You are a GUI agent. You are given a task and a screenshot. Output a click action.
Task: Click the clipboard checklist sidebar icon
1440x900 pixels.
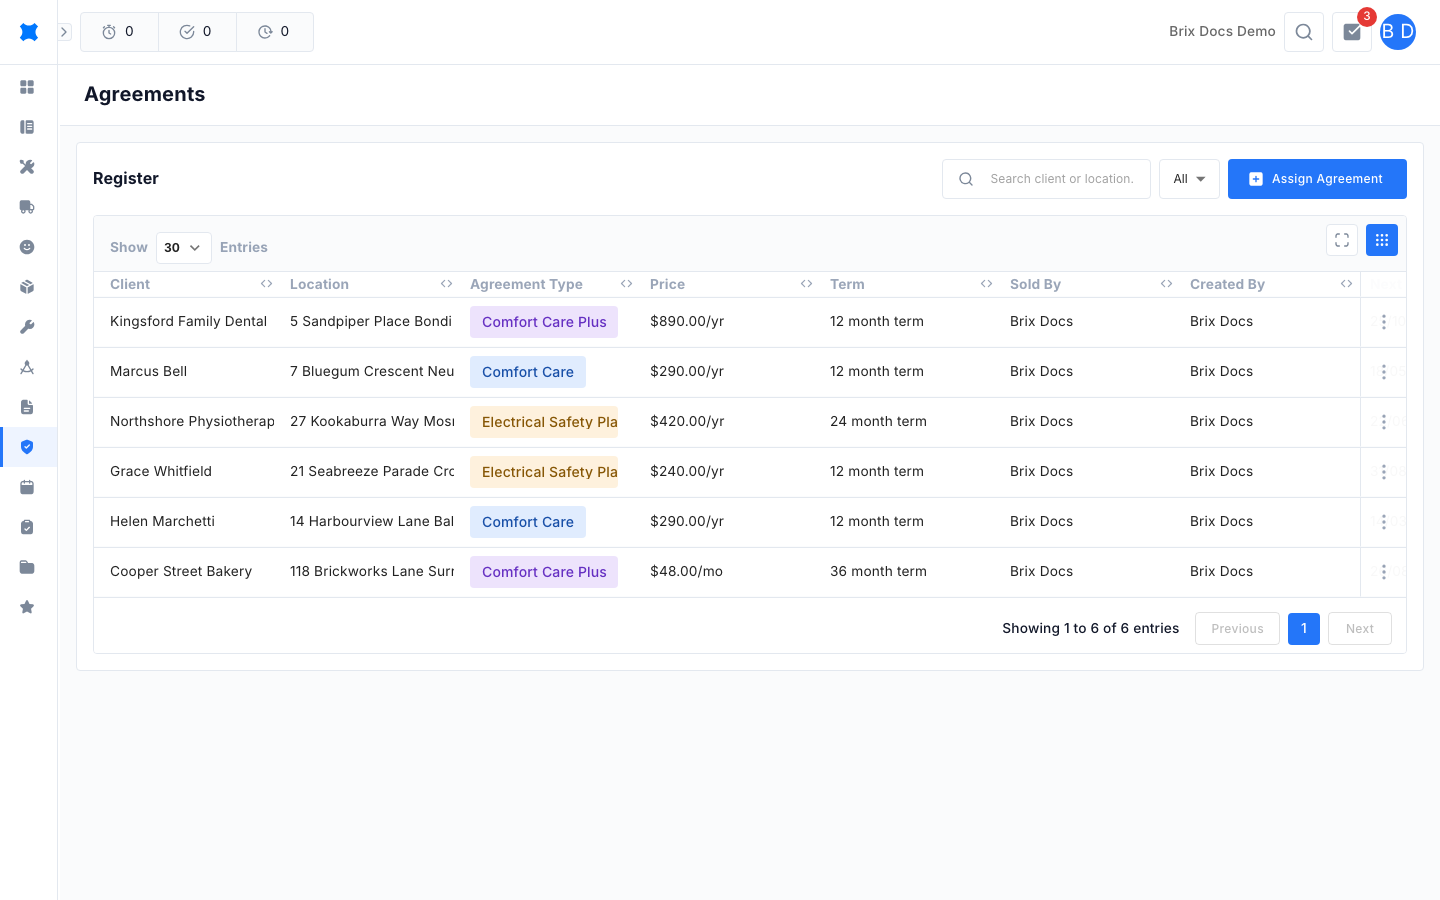click(x=27, y=527)
